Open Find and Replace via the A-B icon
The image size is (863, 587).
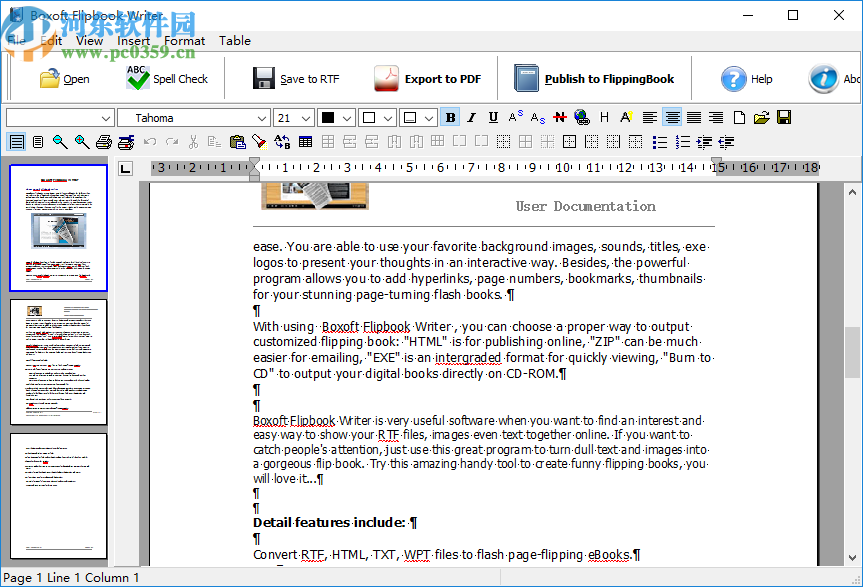[x=281, y=141]
